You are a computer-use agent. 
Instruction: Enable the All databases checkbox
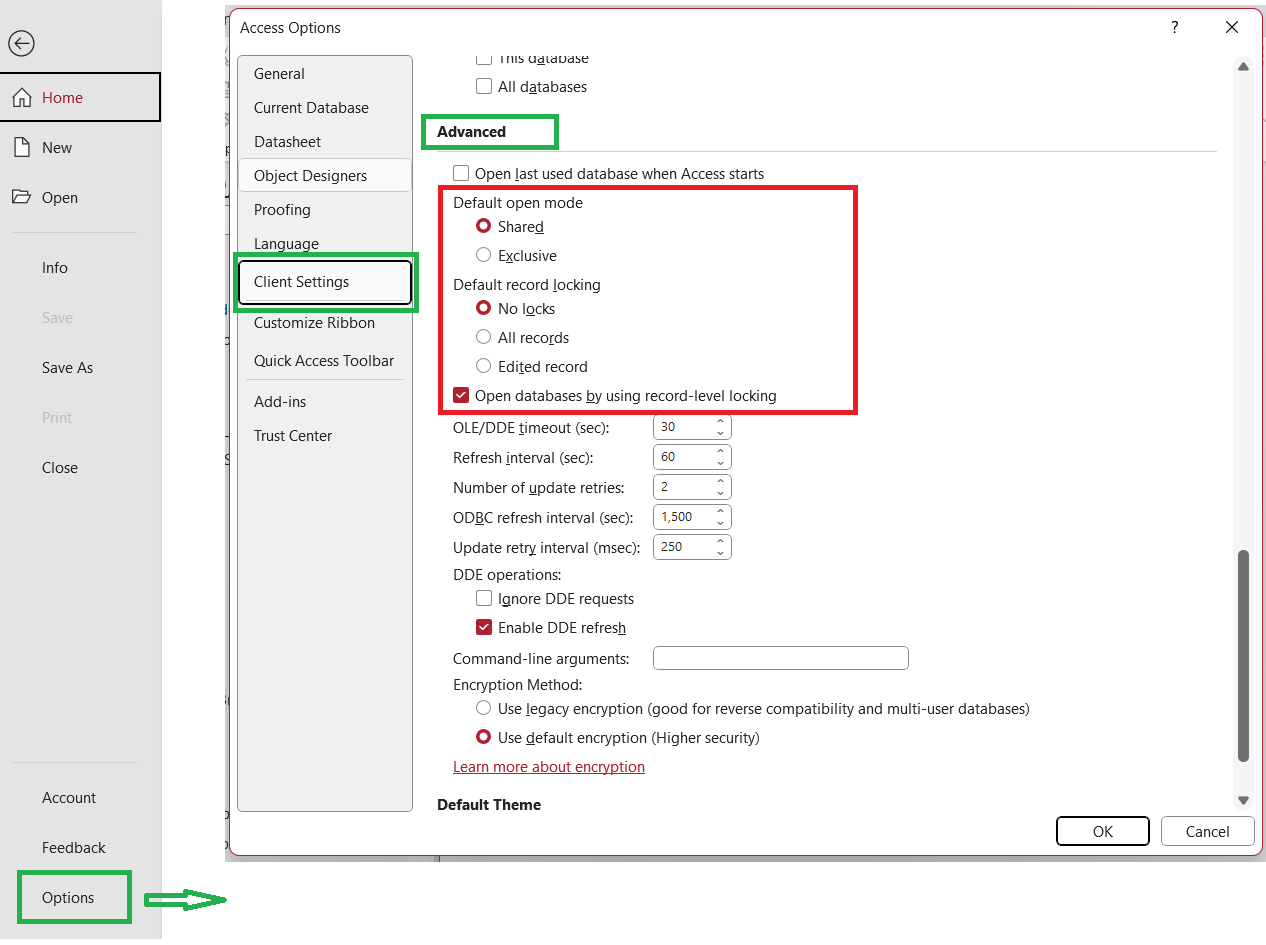pyautogui.click(x=484, y=87)
